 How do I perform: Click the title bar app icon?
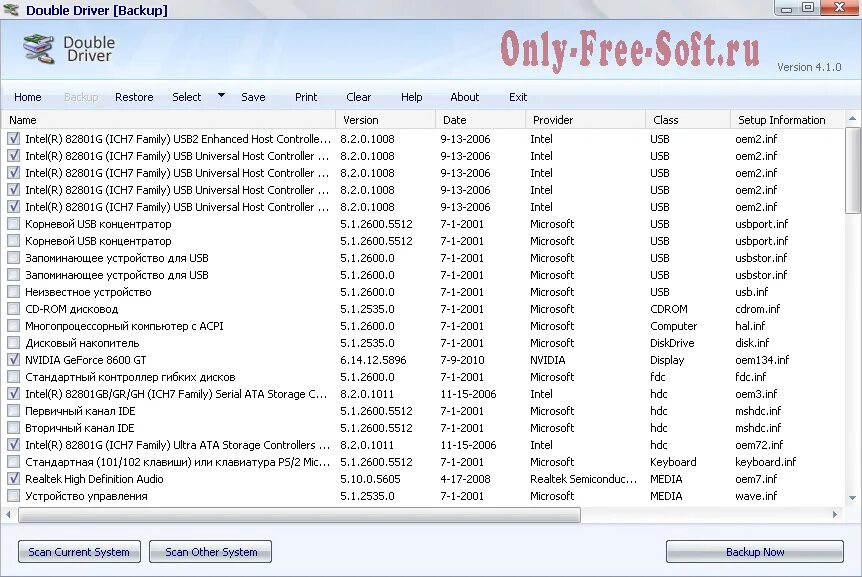coord(11,10)
